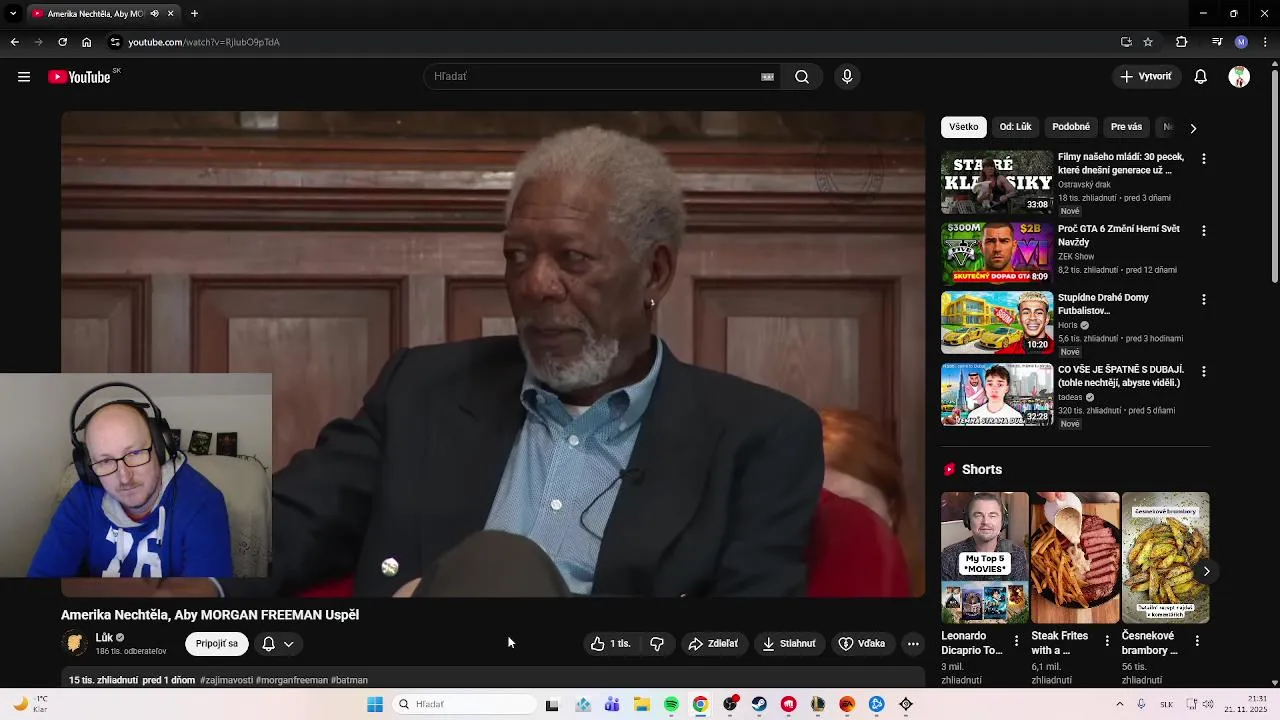Open the Horis channel link

(1068, 326)
